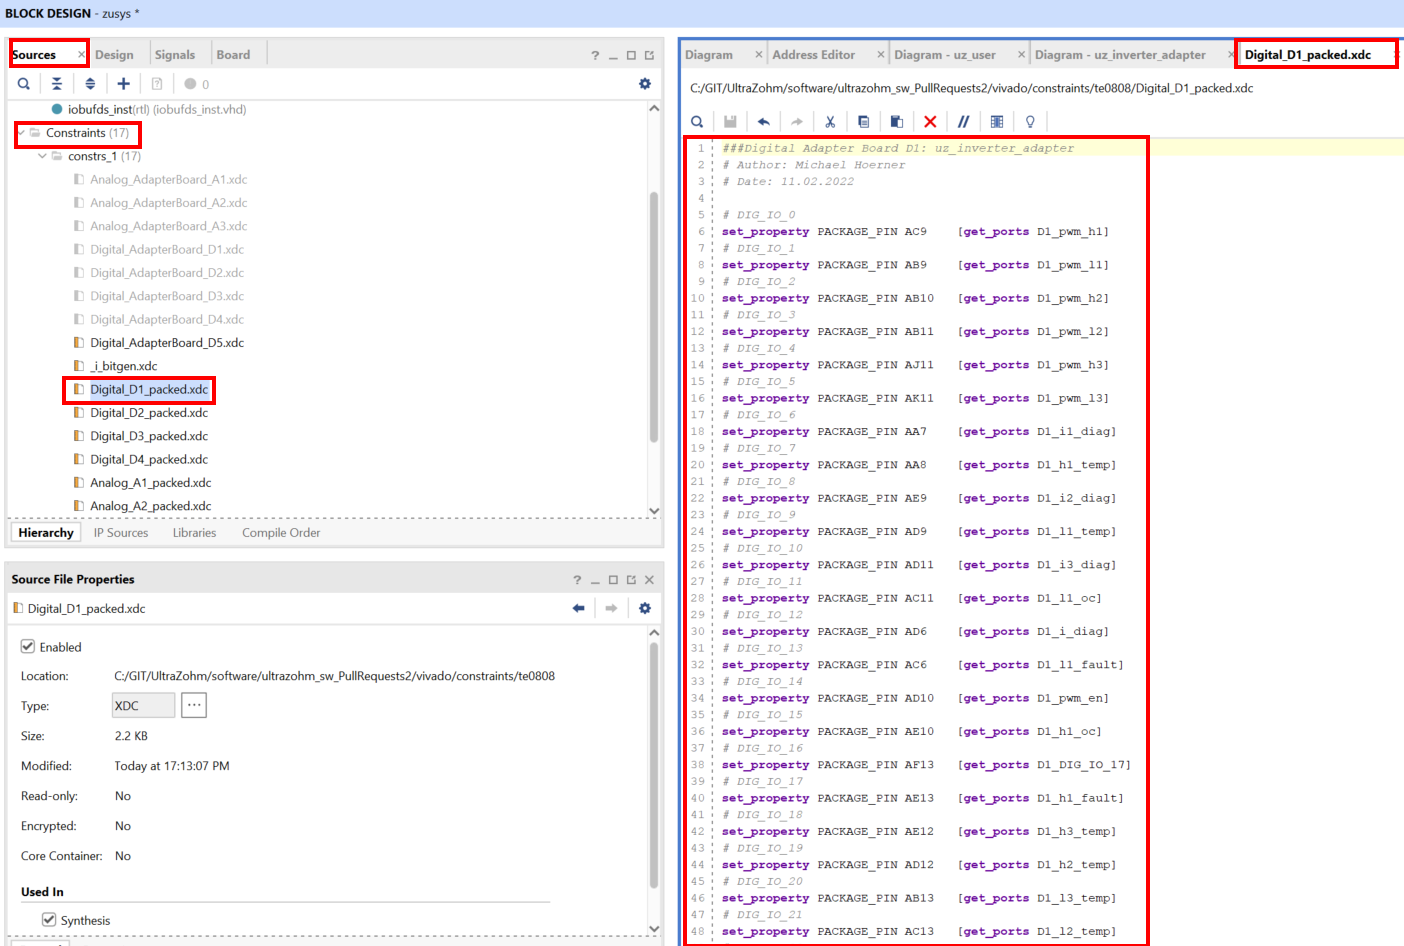Toggle line comments with the // icon
Viewport: 1404px width, 946px height.
coord(963,122)
